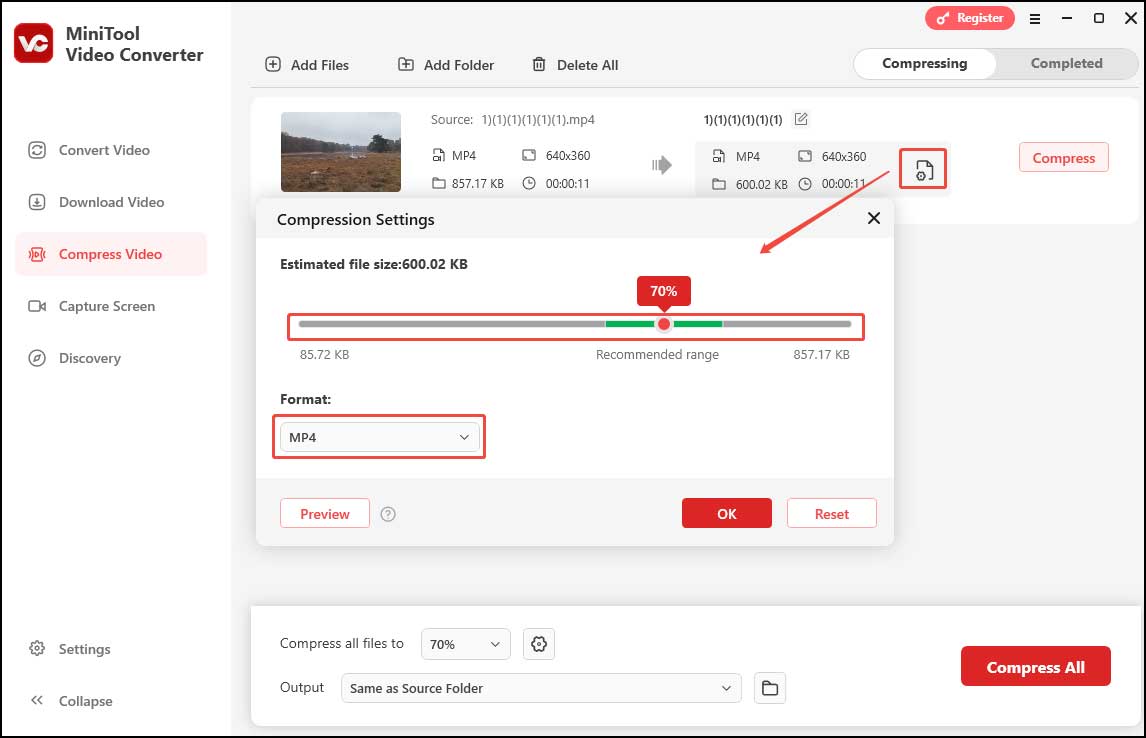Click the Recommended range label
Screen dimensions: 1146x738
pos(657,354)
